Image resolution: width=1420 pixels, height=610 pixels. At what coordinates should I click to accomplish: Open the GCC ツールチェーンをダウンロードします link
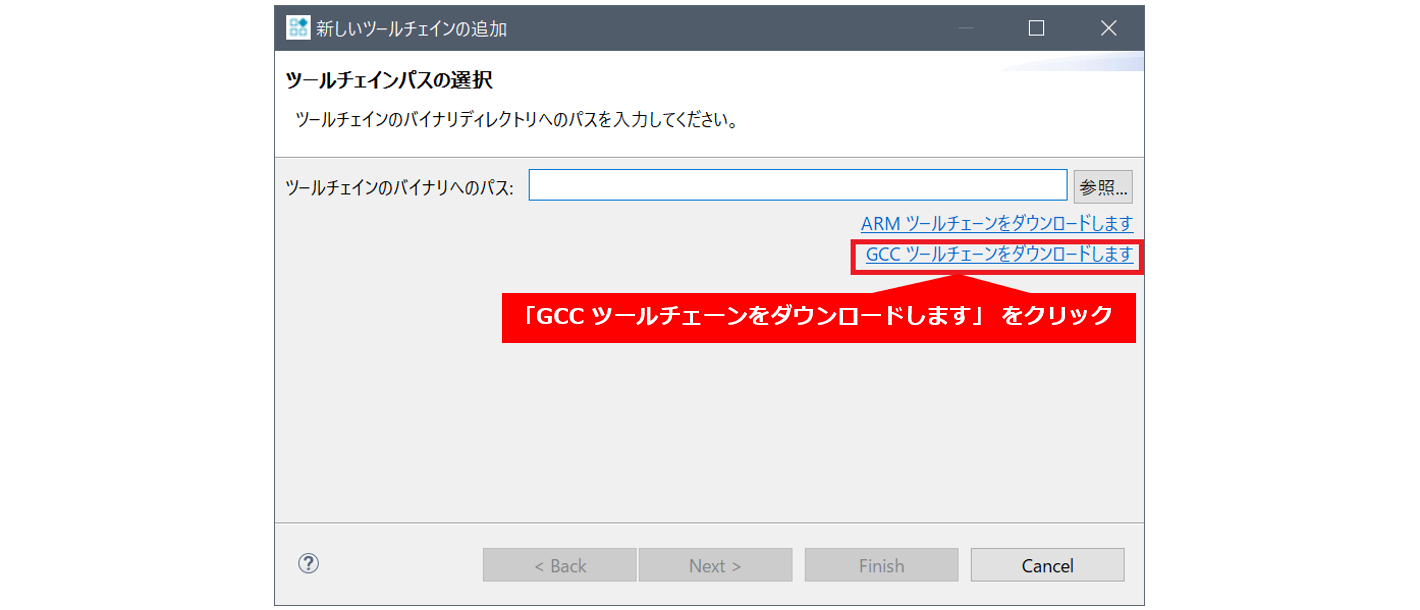pos(999,254)
